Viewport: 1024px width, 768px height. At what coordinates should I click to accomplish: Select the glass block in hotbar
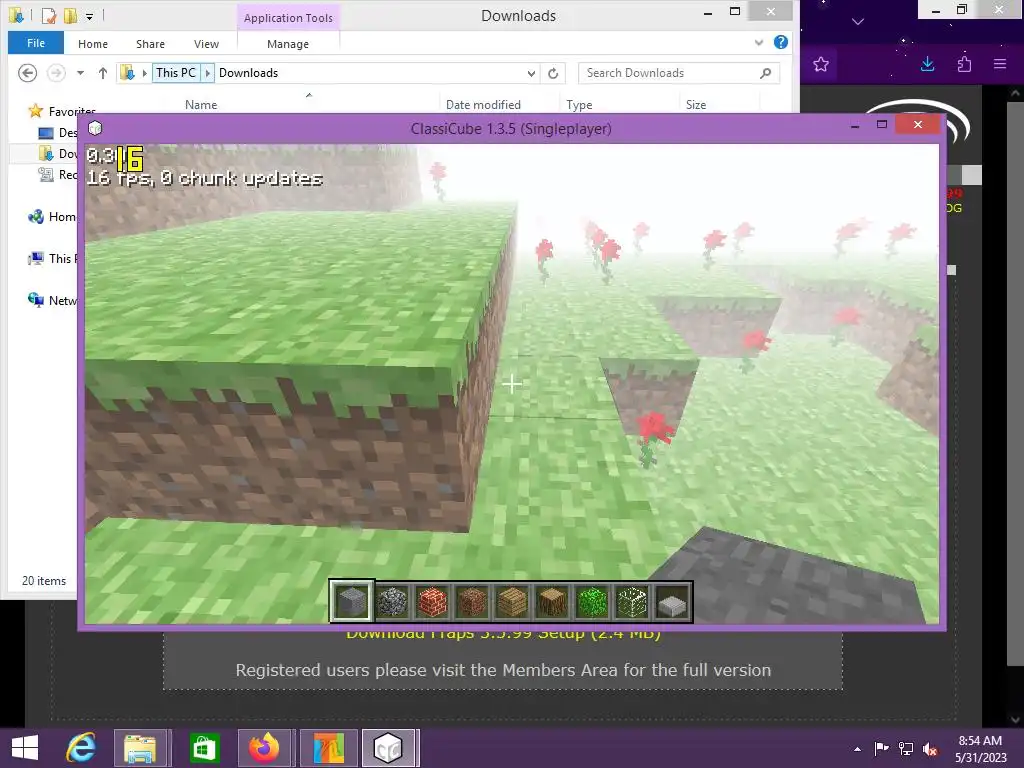(x=632, y=601)
